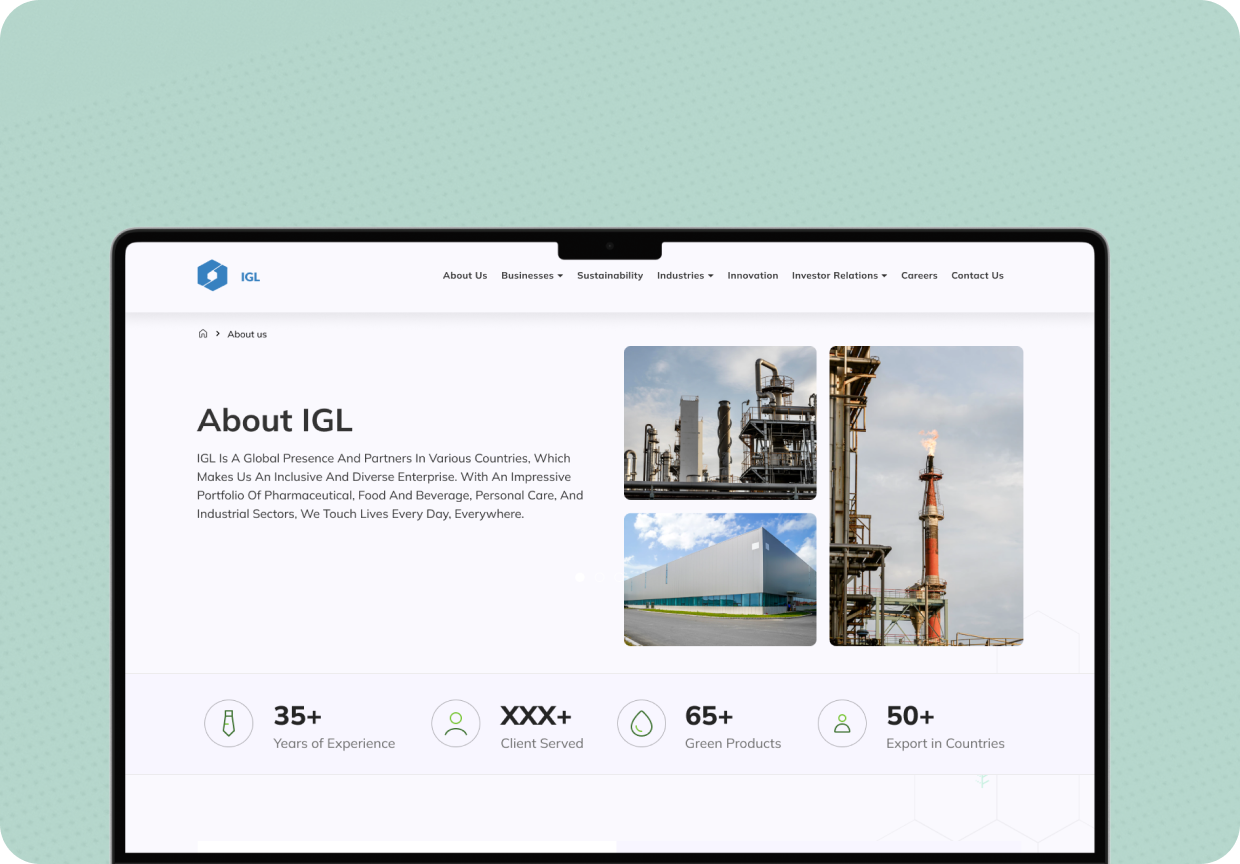This screenshot has width=1240, height=864.
Task: Click the About us breadcrumb text
Action: [x=247, y=334]
